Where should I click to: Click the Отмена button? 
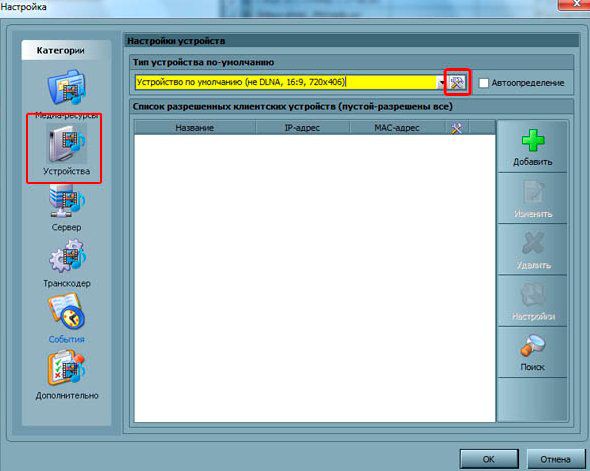pyautogui.click(x=556, y=459)
